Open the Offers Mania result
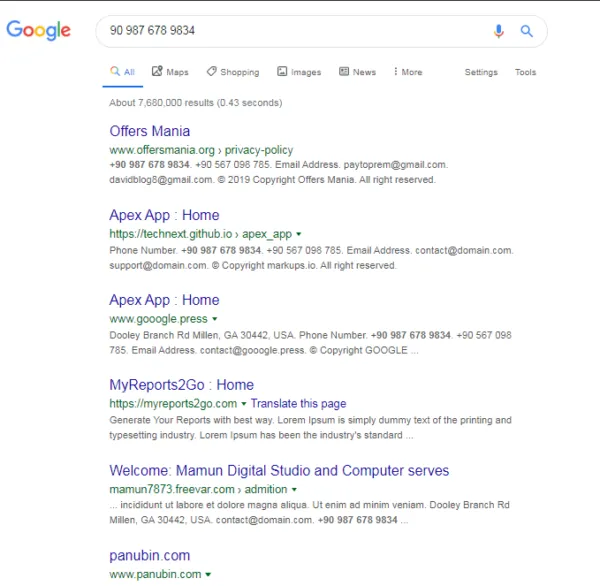The width and height of the screenshot is (600, 586). [150, 131]
